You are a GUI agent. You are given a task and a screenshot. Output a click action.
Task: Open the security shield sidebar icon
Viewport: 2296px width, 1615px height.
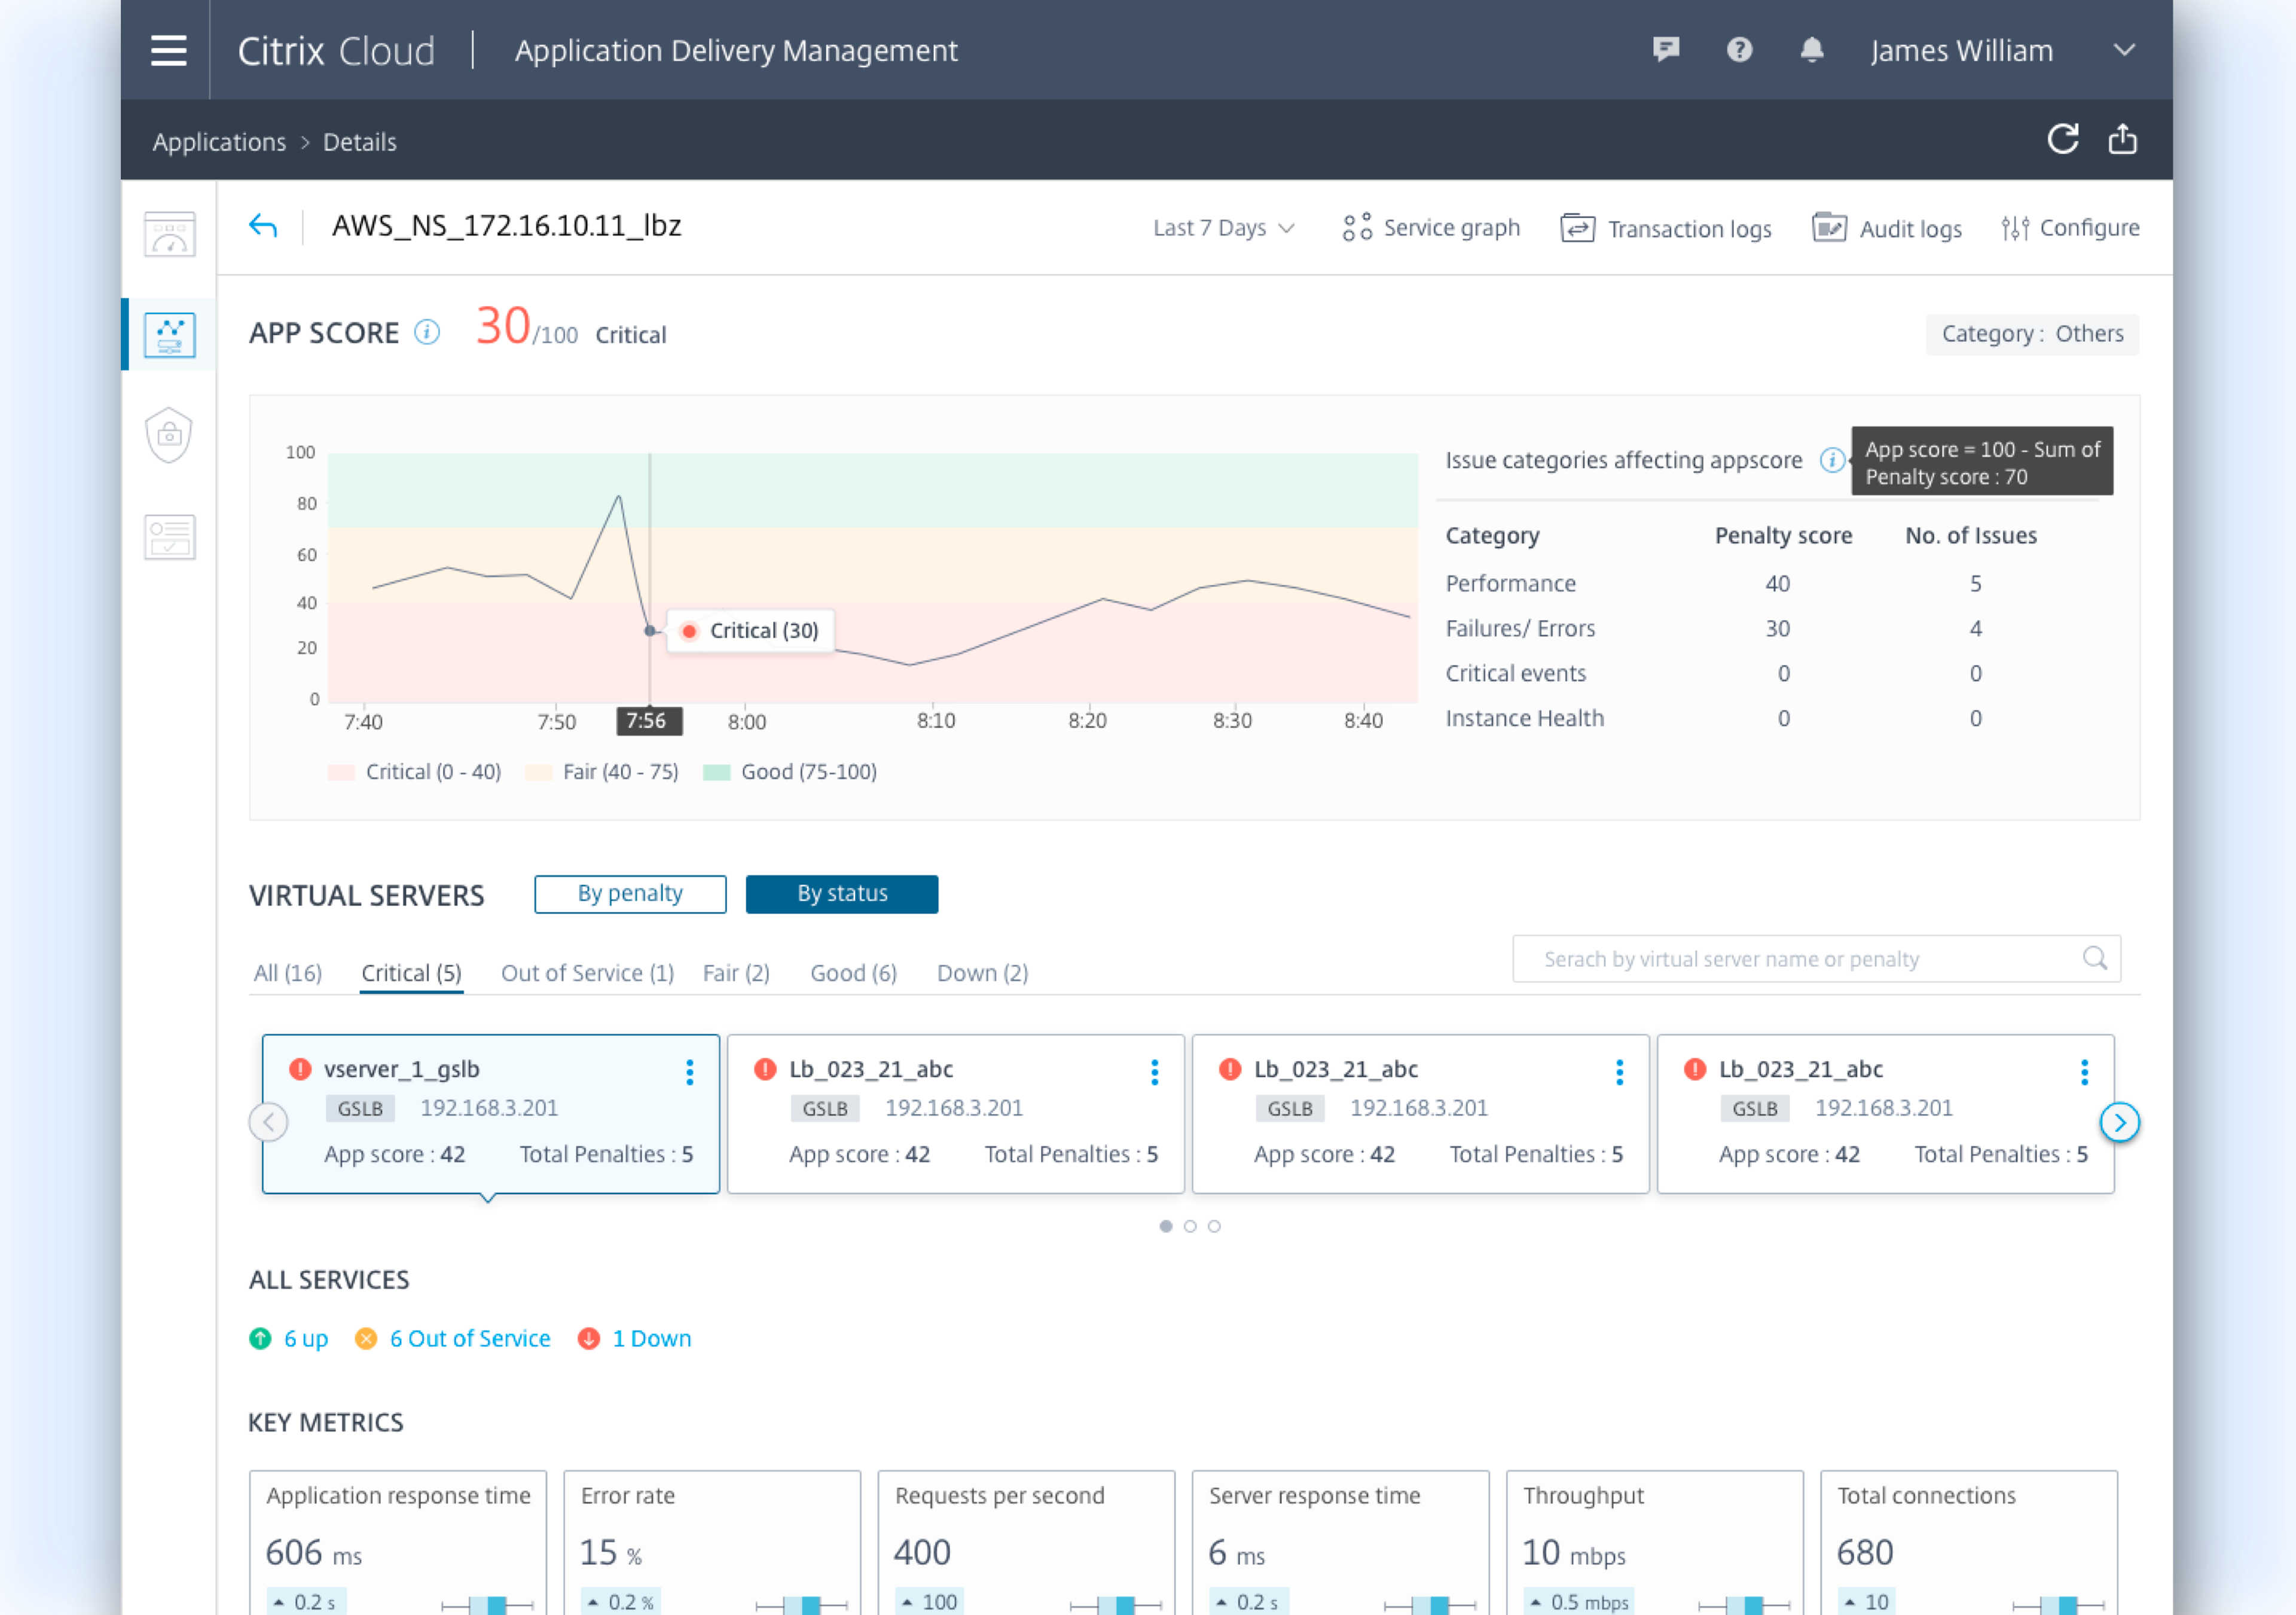(x=169, y=435)
